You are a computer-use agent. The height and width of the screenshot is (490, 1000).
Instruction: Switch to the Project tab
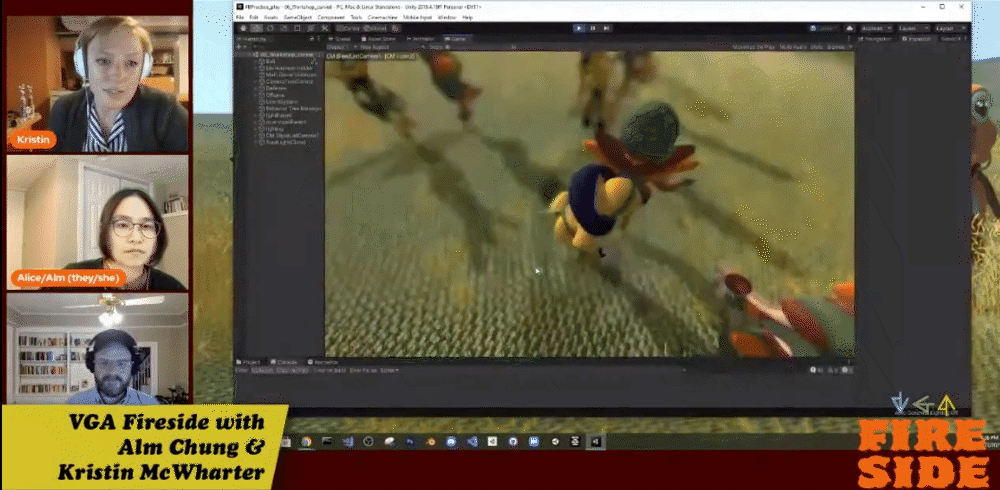248,362
